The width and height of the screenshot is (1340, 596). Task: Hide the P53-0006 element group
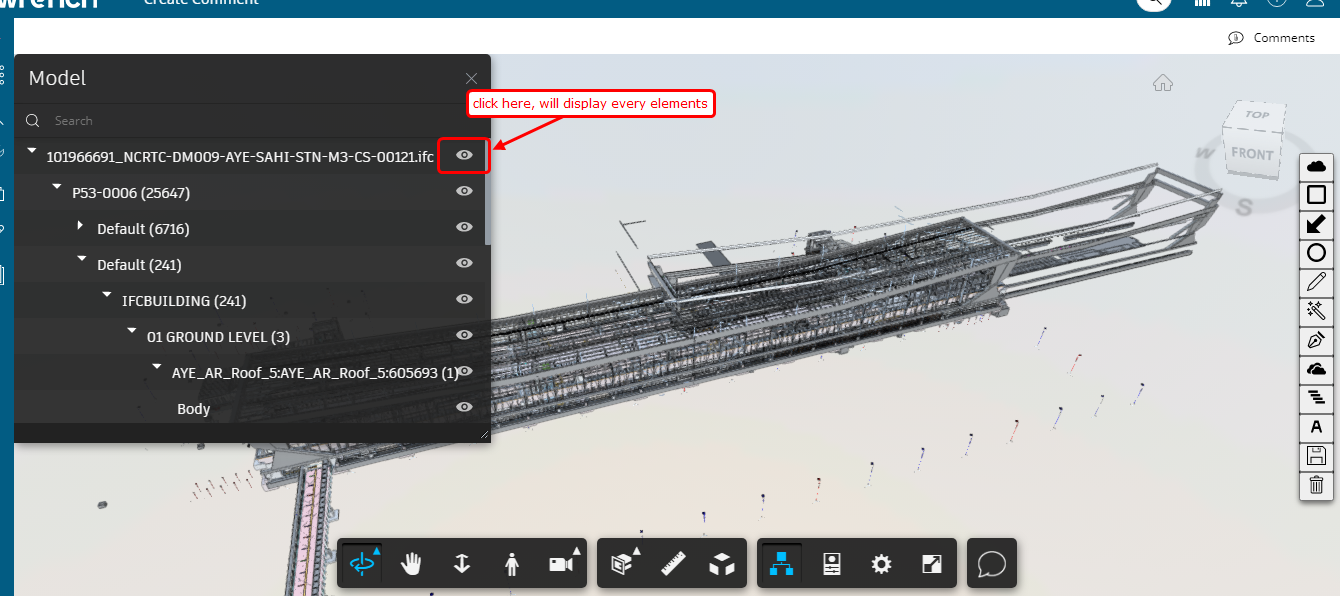click(463, 191)
